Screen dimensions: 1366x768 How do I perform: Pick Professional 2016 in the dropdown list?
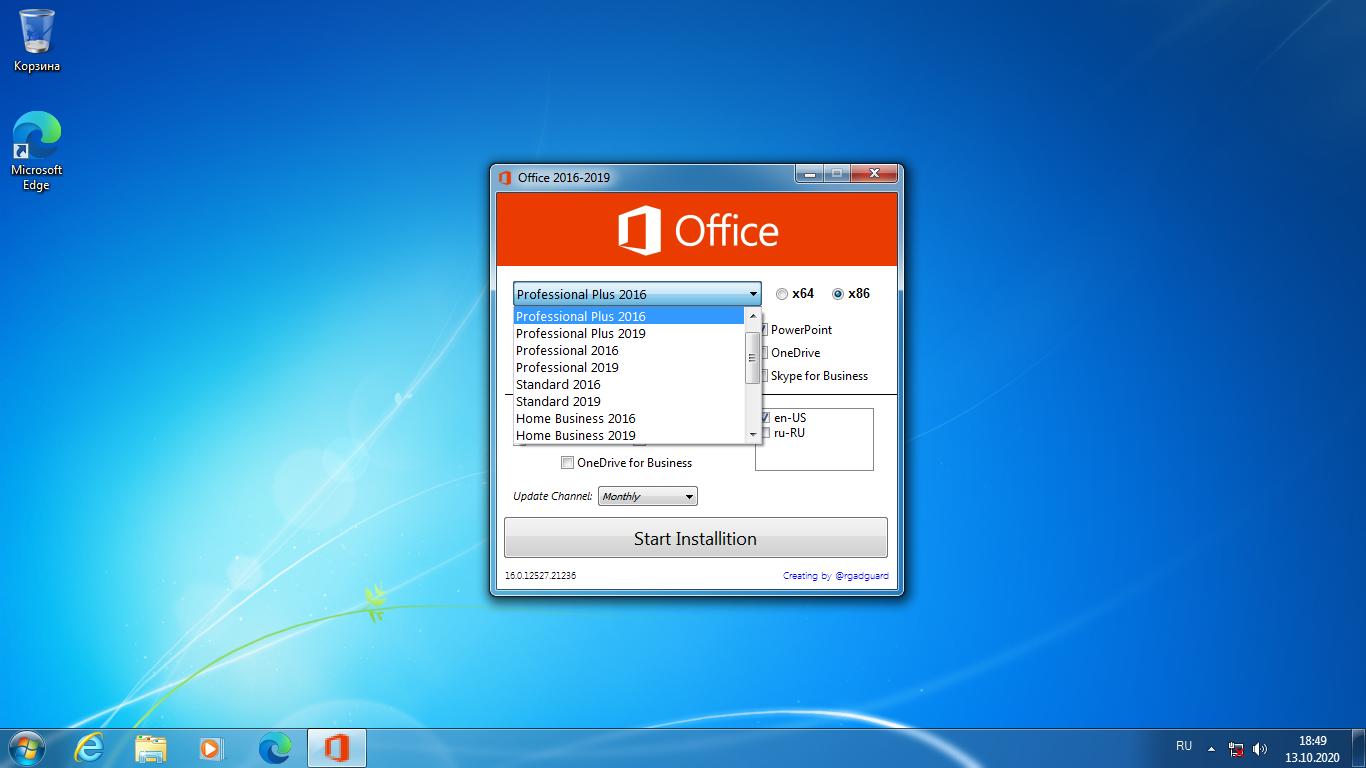pyautogui.click(x=629, y=350)
